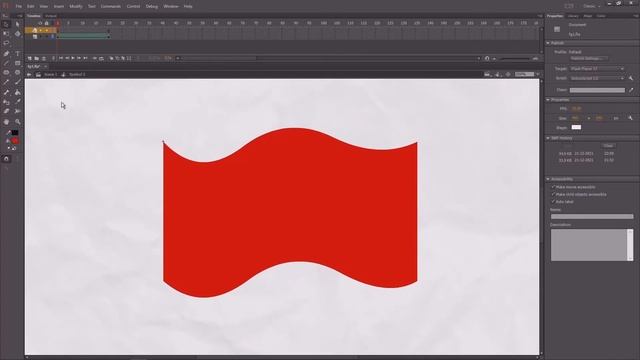Click Scene 1 in the edit bar
The height and width of the screenshot is (360, 640).
(x=51, y=75)
